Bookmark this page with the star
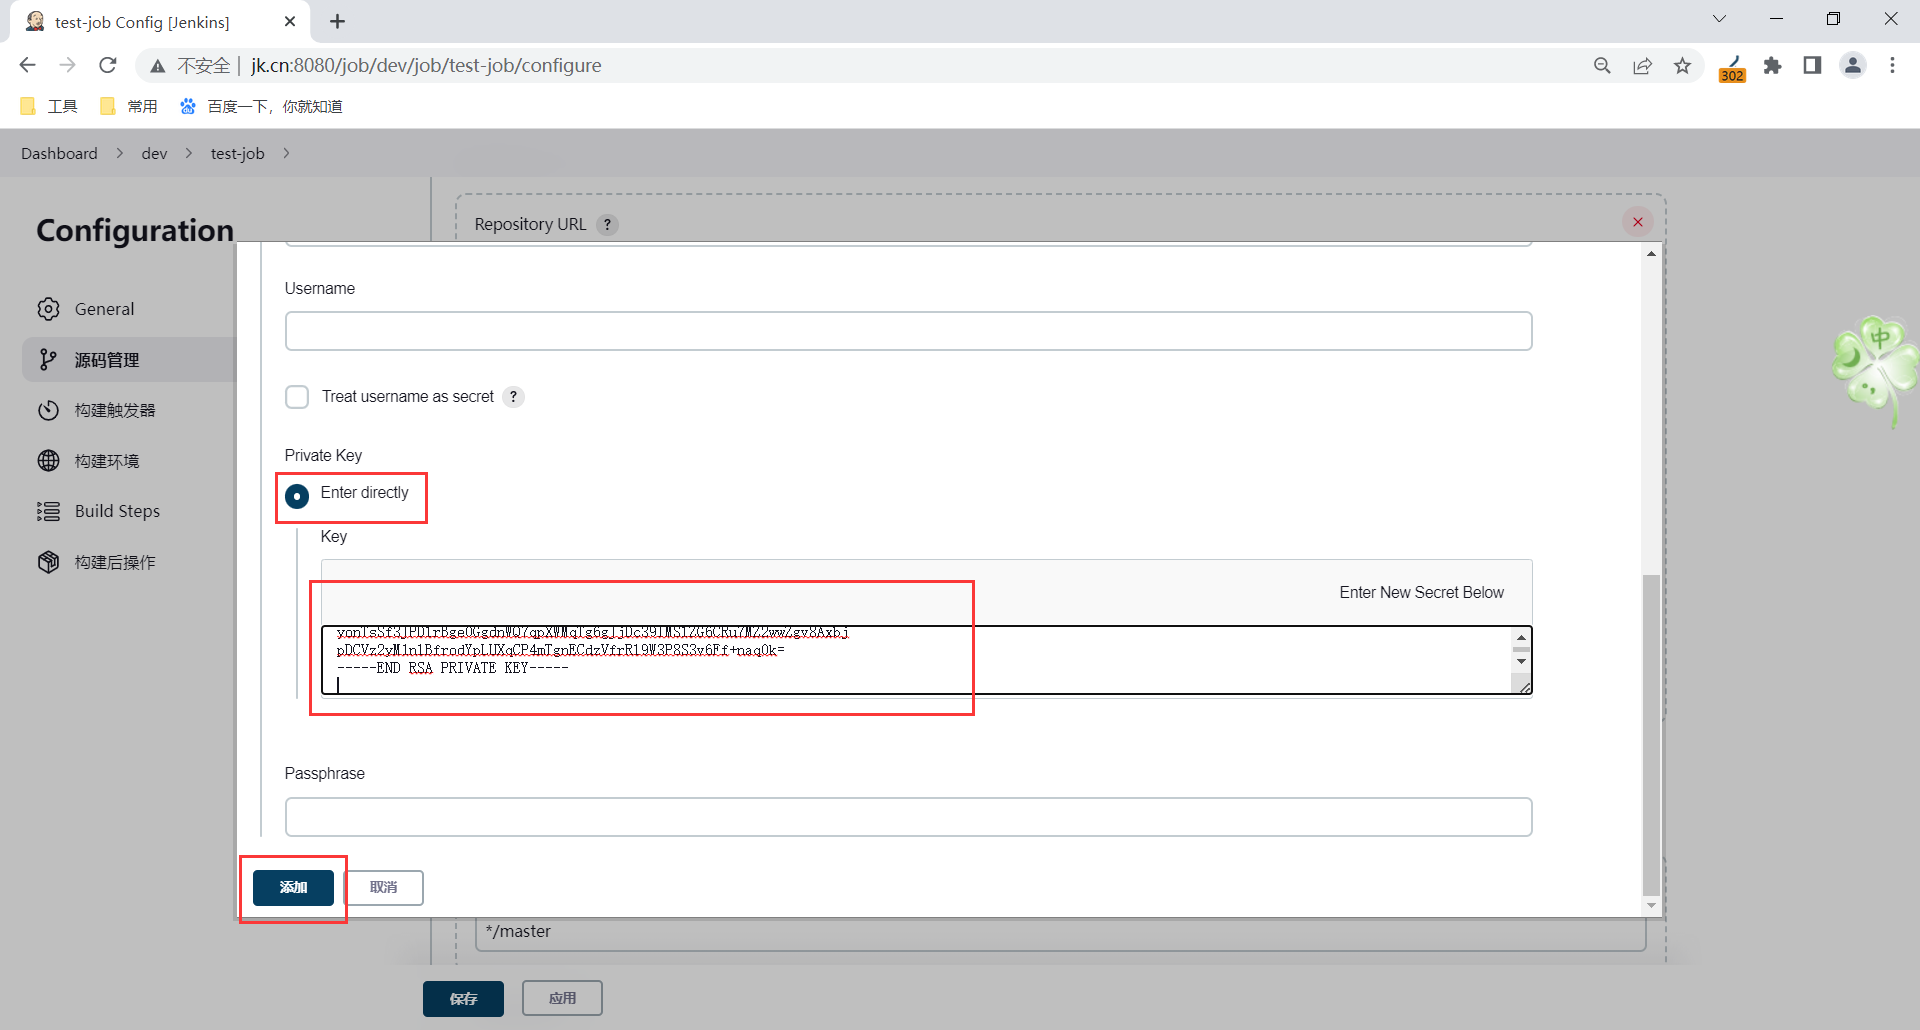This screenshot has width=1920, height=1030. 1683,65
